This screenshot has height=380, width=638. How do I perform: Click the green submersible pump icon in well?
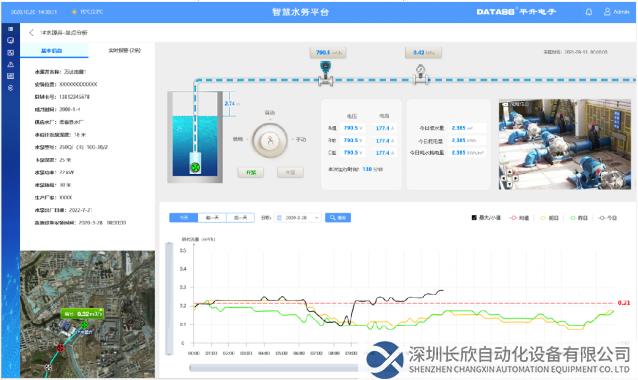(195, 167)
